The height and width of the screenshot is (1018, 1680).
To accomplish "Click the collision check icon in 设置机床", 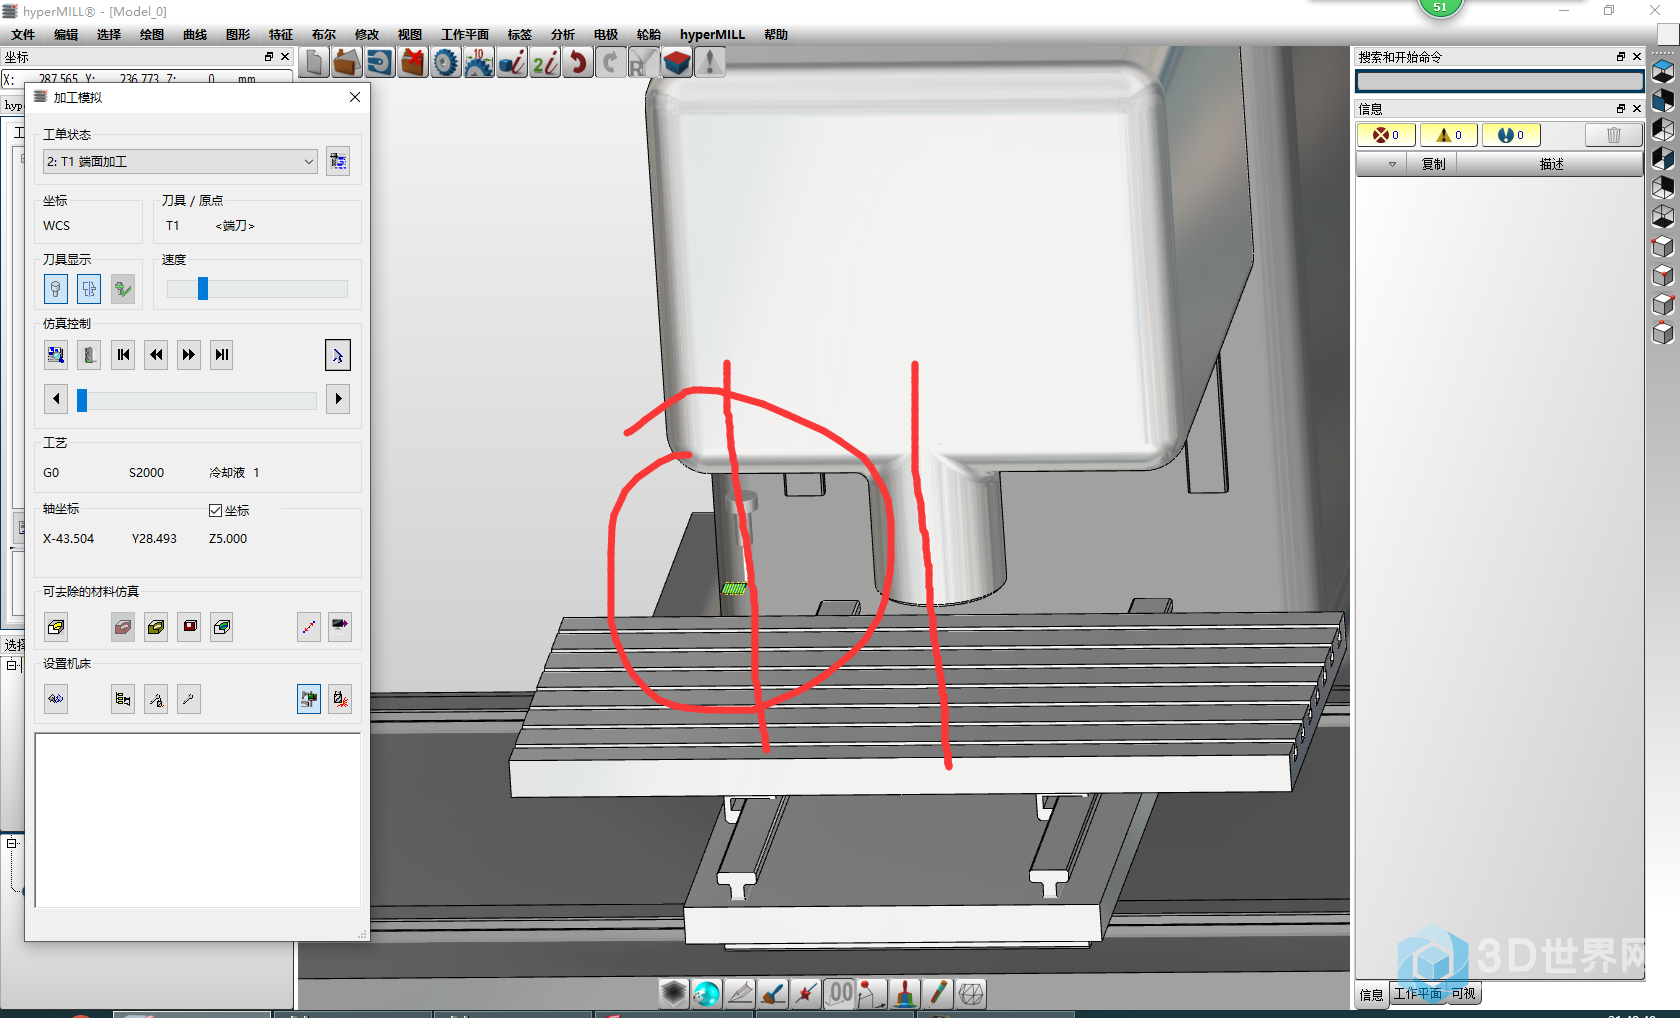I will (x=340, y=699).
